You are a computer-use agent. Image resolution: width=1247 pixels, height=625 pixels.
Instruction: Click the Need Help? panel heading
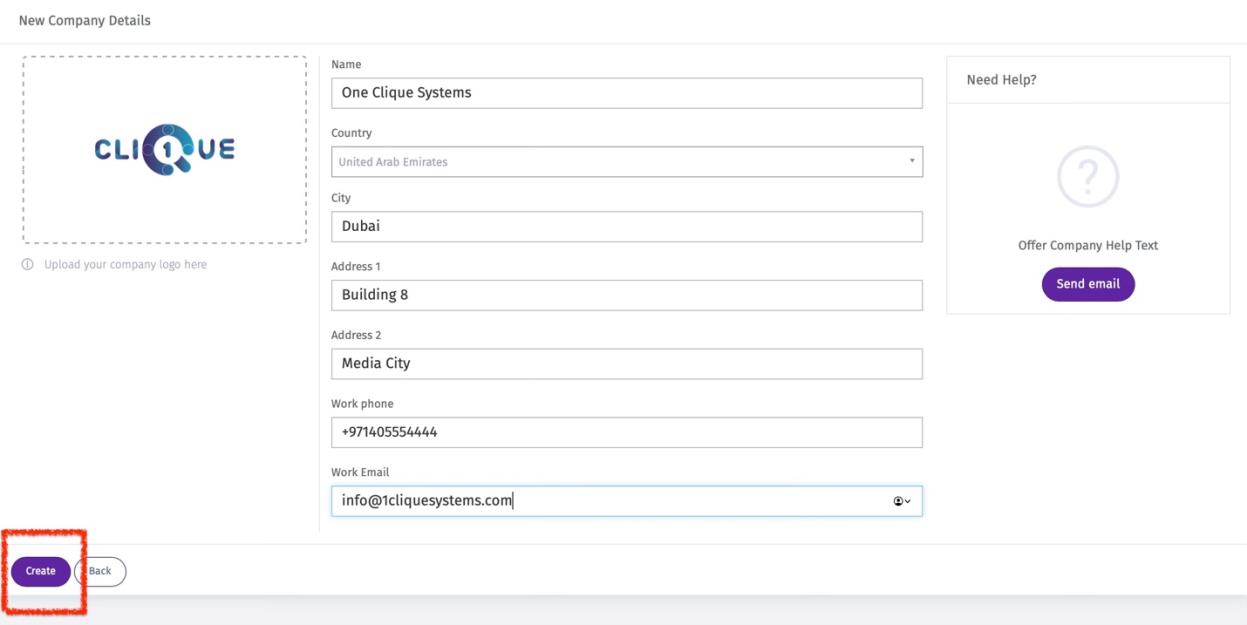[1001, 80]
